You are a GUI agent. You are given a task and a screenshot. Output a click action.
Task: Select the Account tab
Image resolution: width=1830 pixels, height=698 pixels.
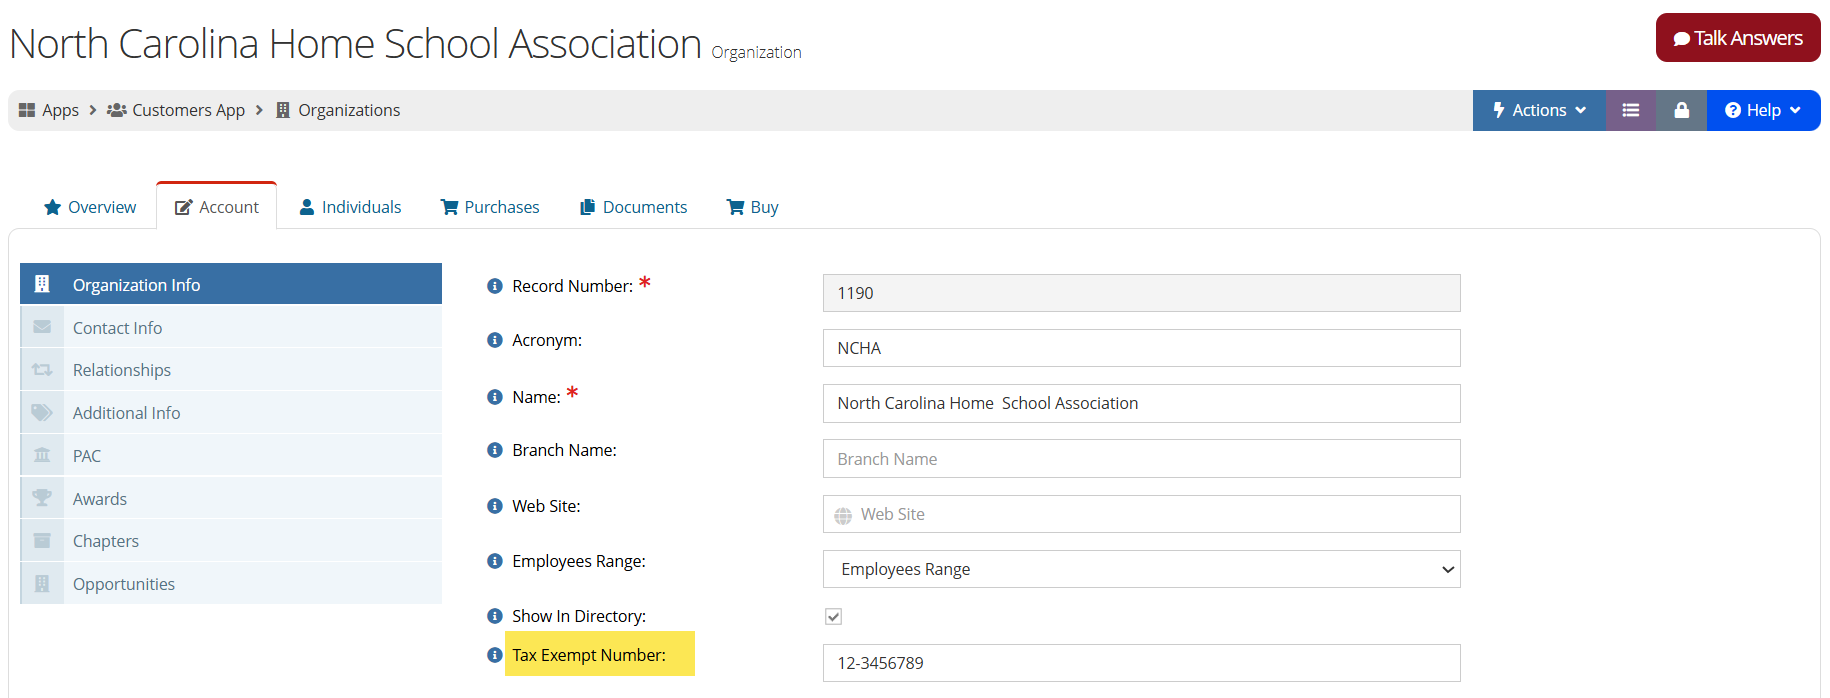(x=217, y=206)
